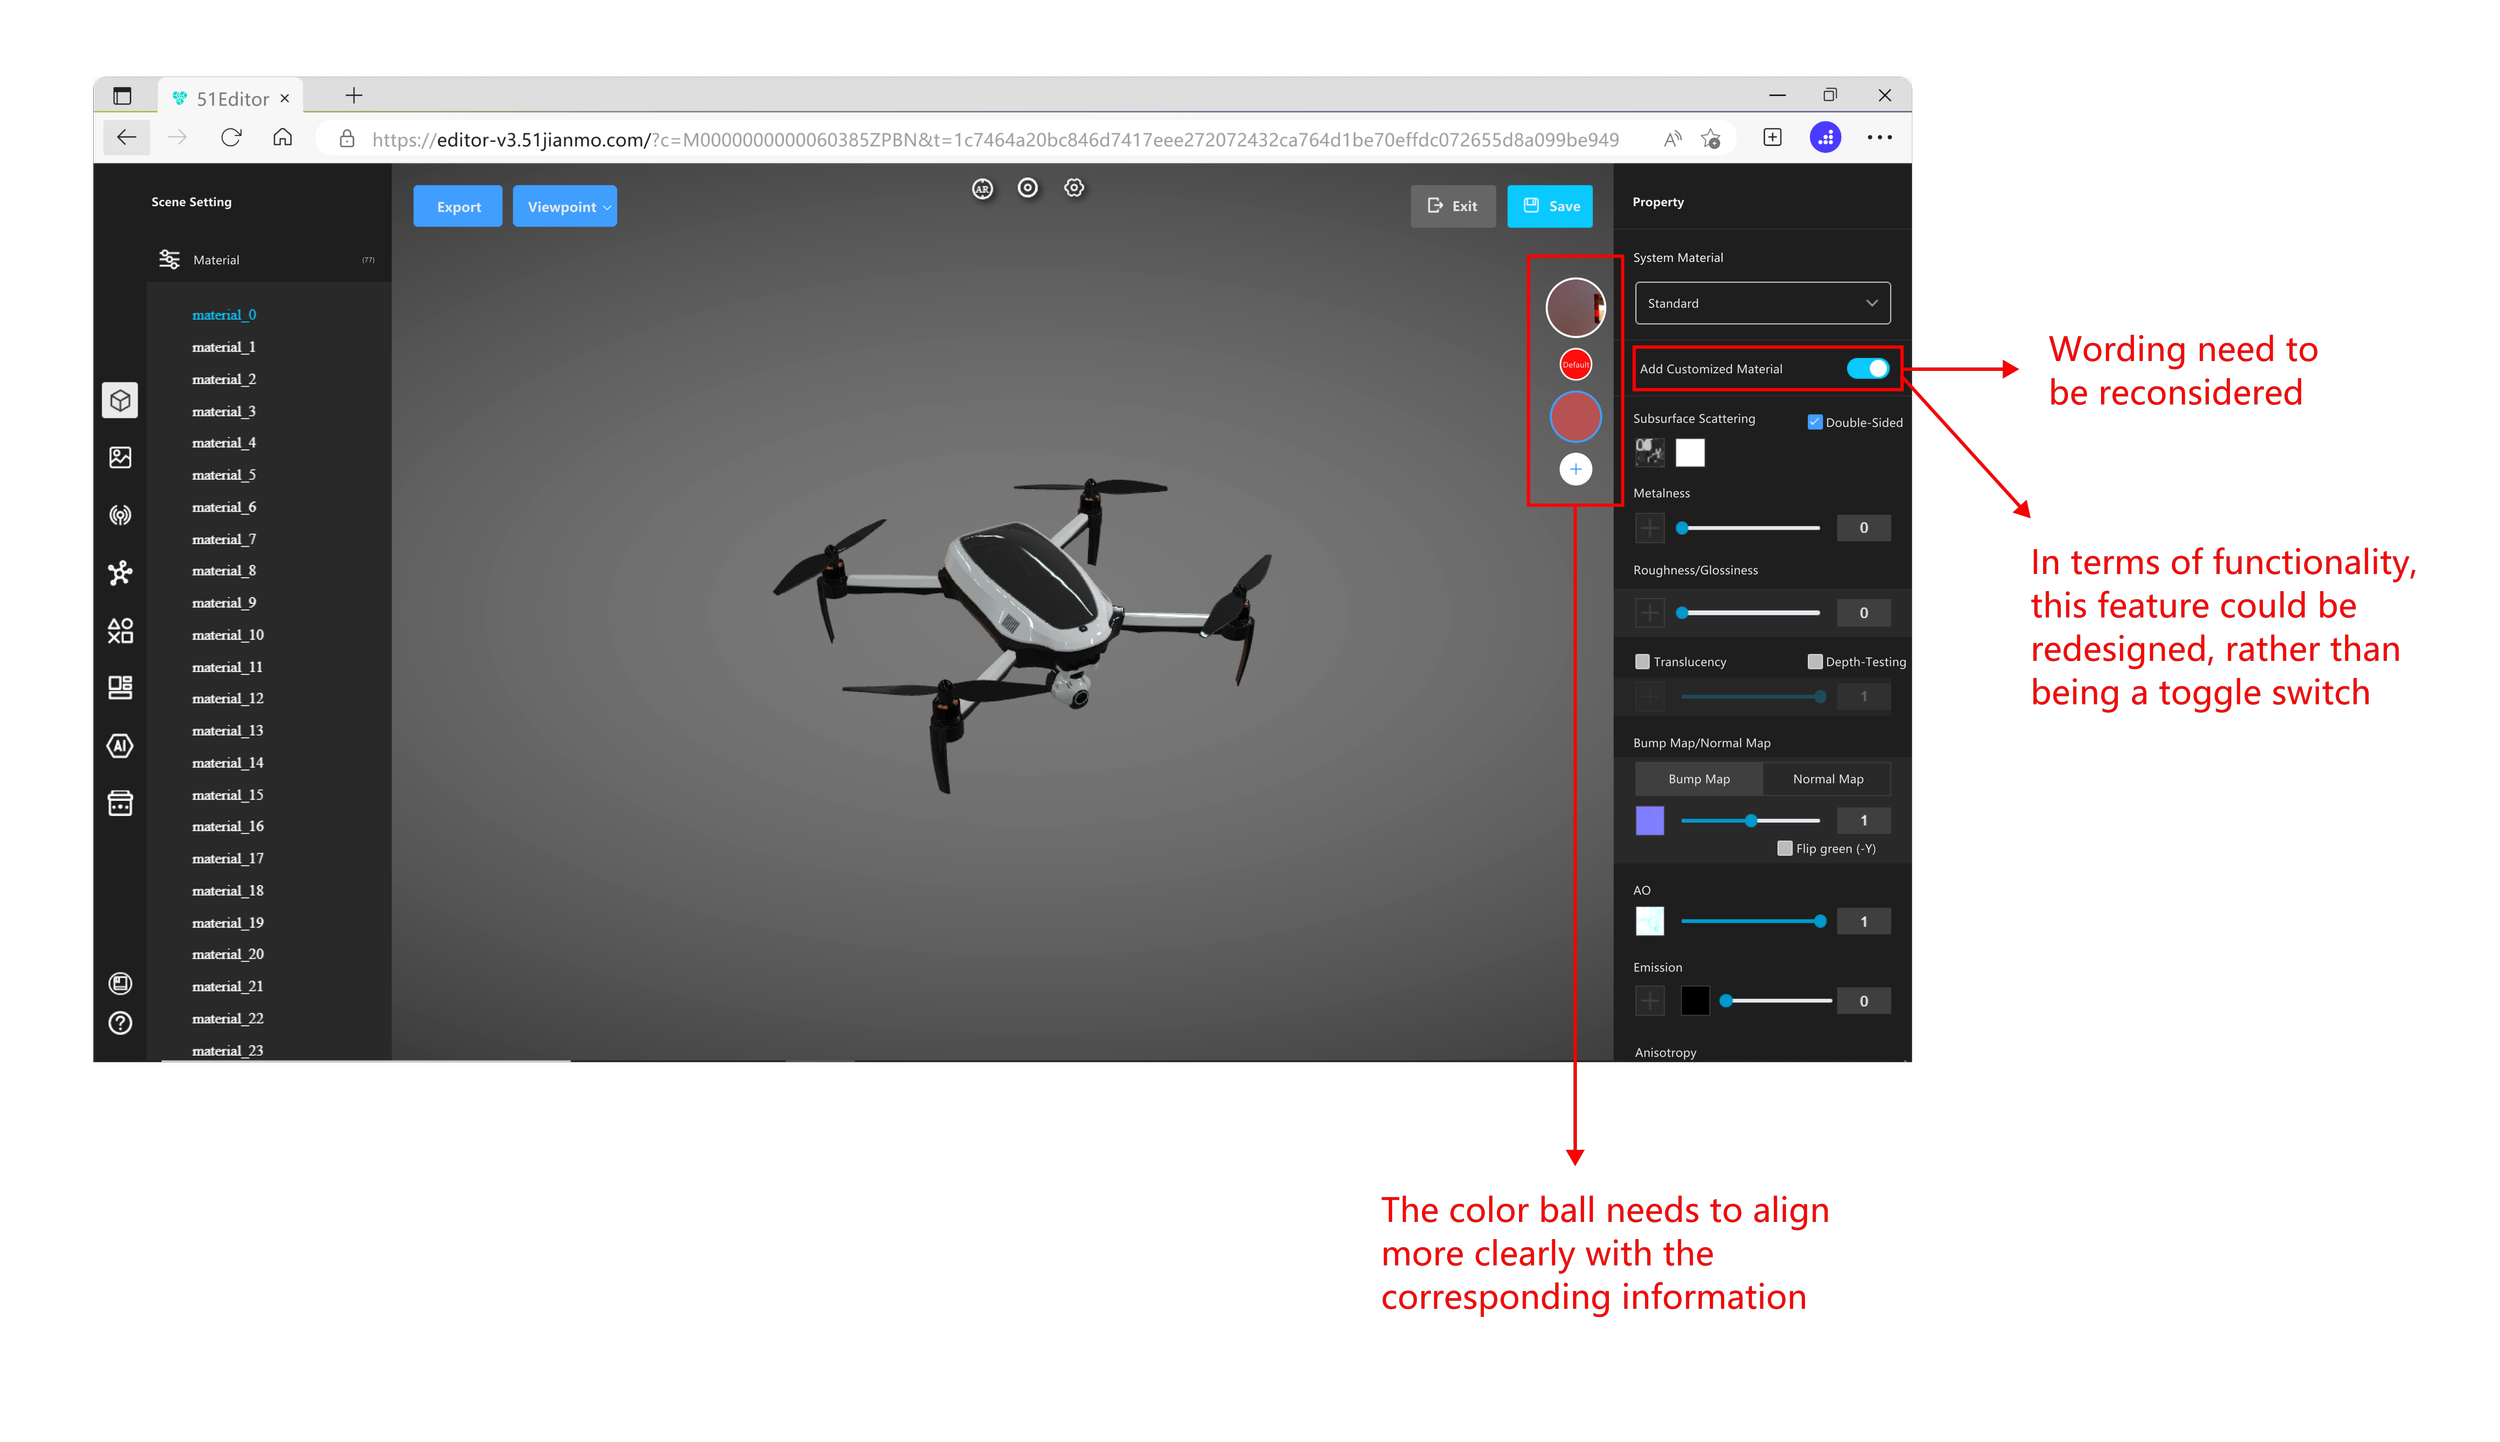
Task: Select material_12 in the list
Action: tap(228, 699)
